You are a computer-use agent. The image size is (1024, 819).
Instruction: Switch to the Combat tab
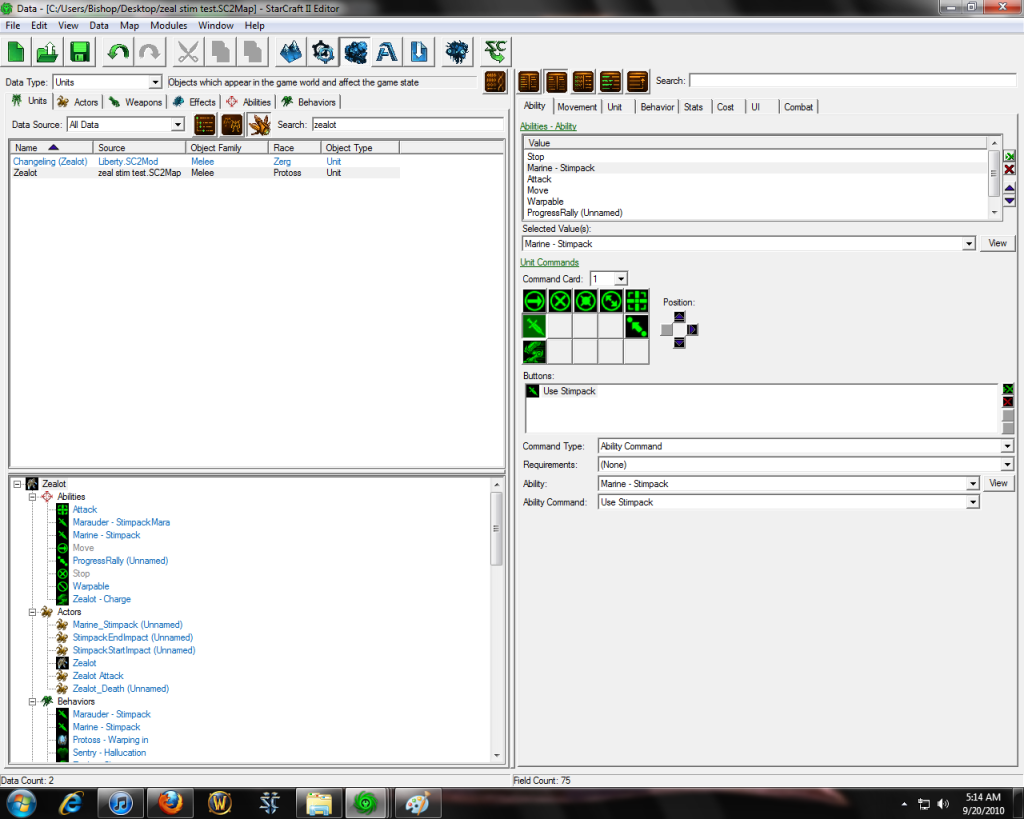click(x=798, y=107)
